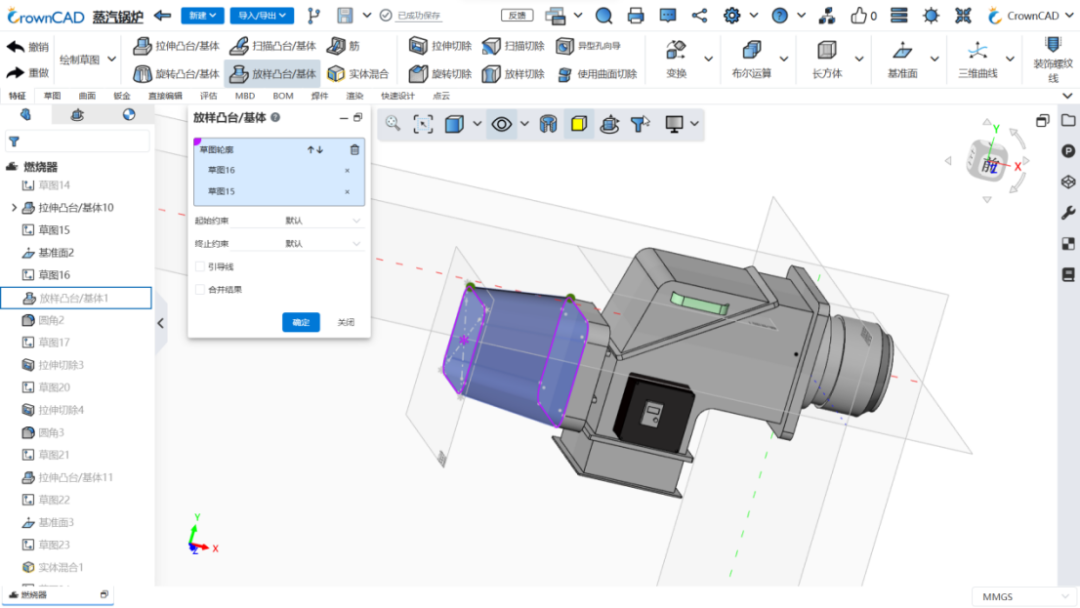Open the wrench tool in right sidebar
This screenshot has height=608, width=1080.
click(x=1068, y=213)
